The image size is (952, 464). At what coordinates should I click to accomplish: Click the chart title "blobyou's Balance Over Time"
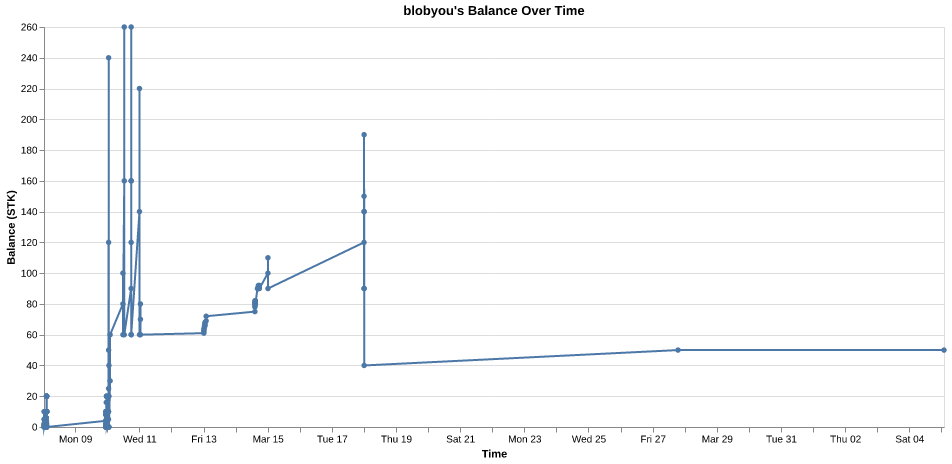(494, 11)
